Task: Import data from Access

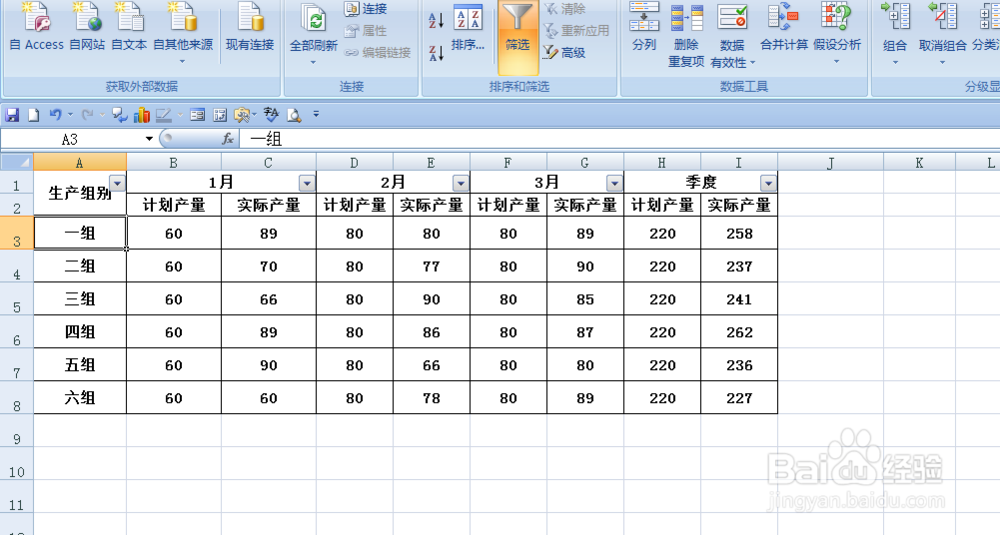Action: point(36,27)
